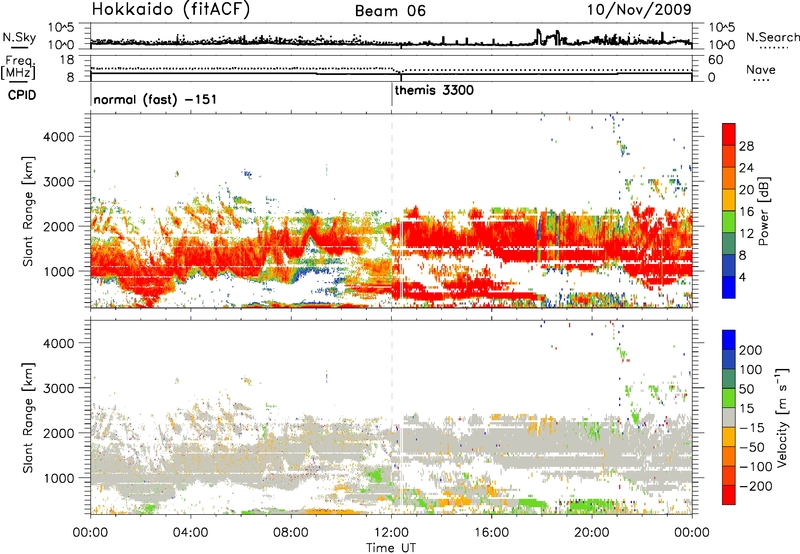Click the 'Velocity [m s-1]' color bar title
This screenshot has height=554, width=800.
[x=783, y=418]
